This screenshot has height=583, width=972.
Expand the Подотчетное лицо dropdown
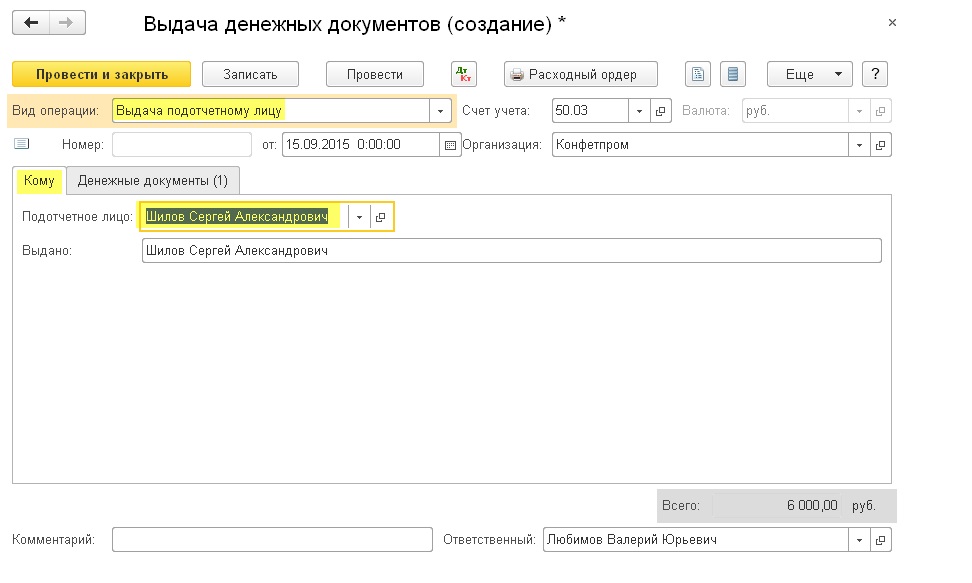[359, 217]
